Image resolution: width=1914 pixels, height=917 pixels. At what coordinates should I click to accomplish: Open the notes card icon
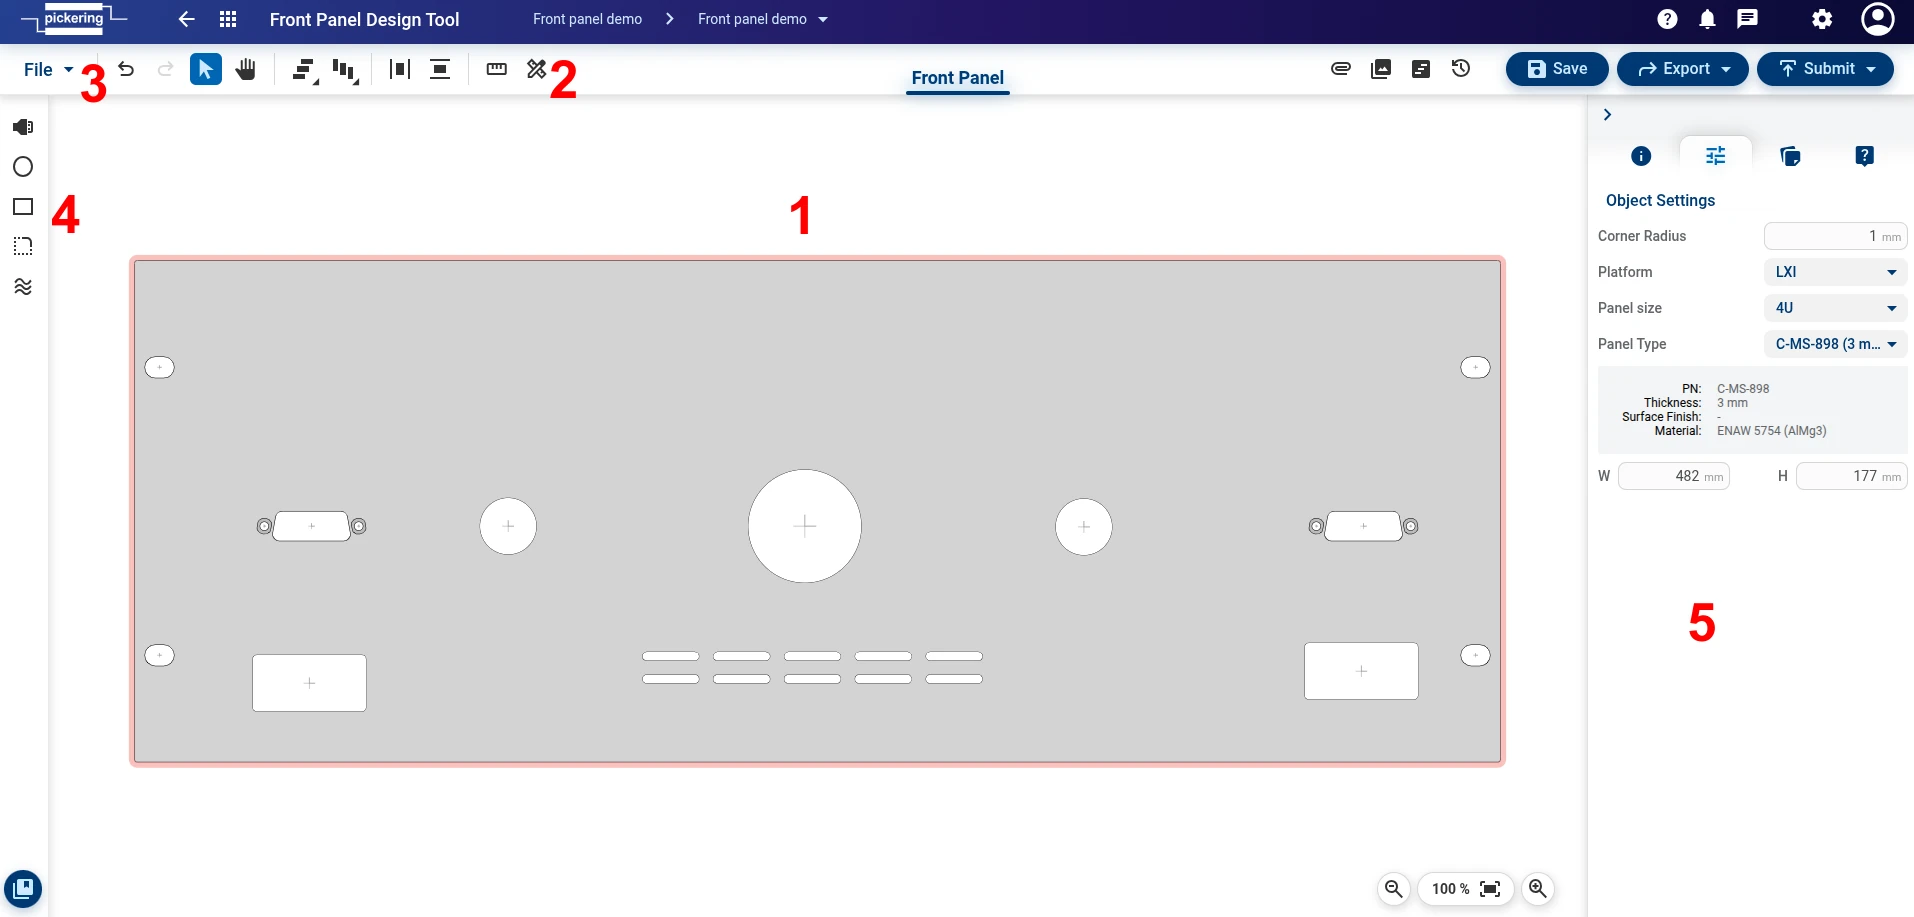pos(1421,69)
